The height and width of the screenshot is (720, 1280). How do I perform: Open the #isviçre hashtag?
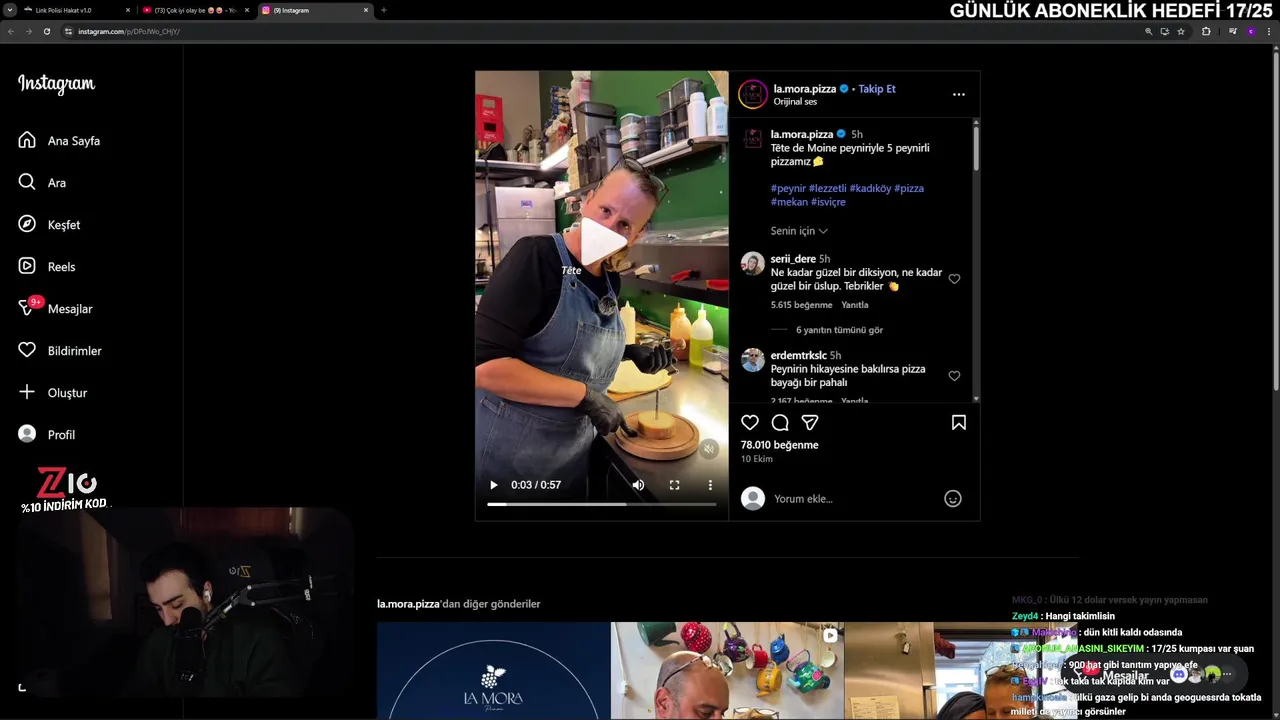tap(828, 202)
